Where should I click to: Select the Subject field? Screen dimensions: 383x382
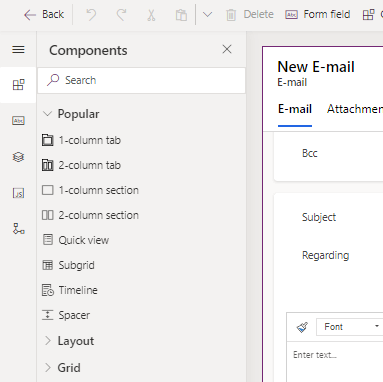(319, 217)
